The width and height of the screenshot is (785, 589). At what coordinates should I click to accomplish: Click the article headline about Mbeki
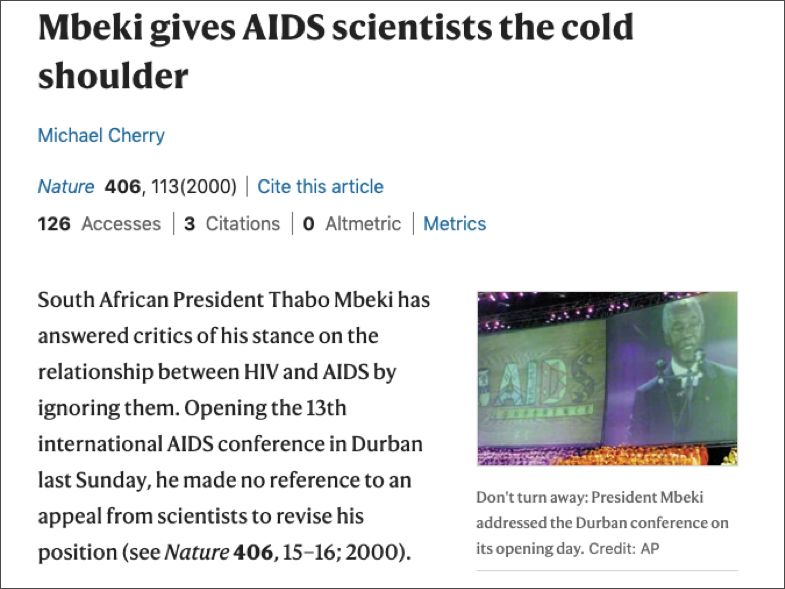tap(336, 52)
